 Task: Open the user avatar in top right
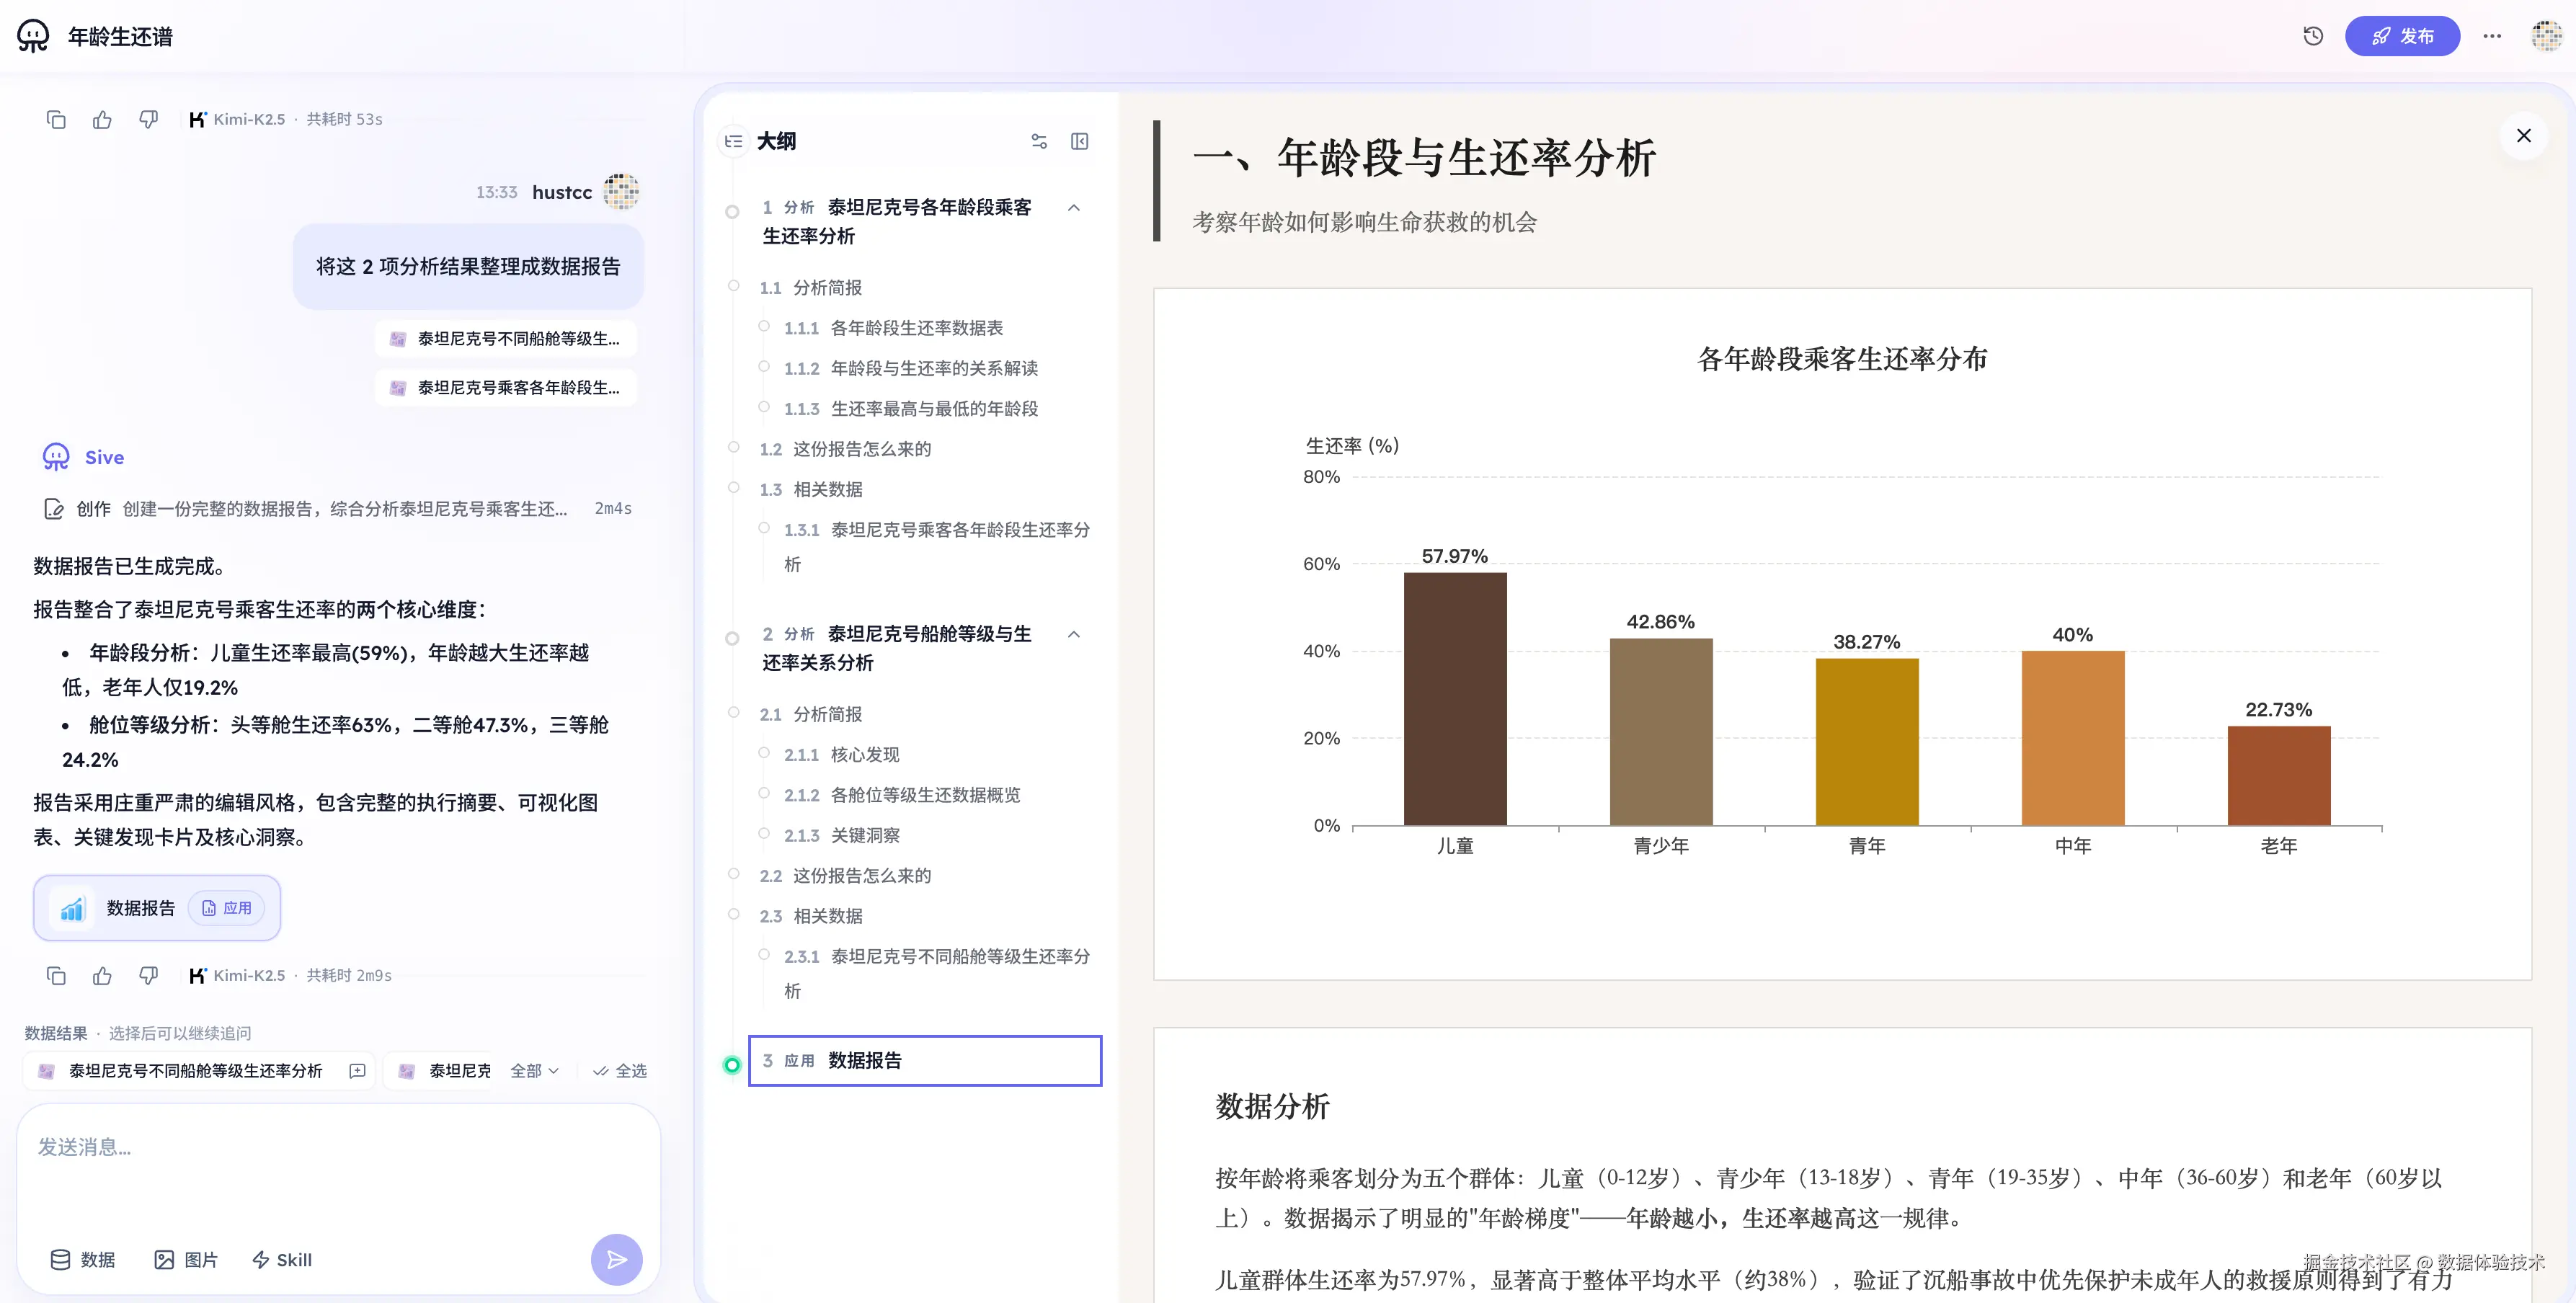(2546, 36)
